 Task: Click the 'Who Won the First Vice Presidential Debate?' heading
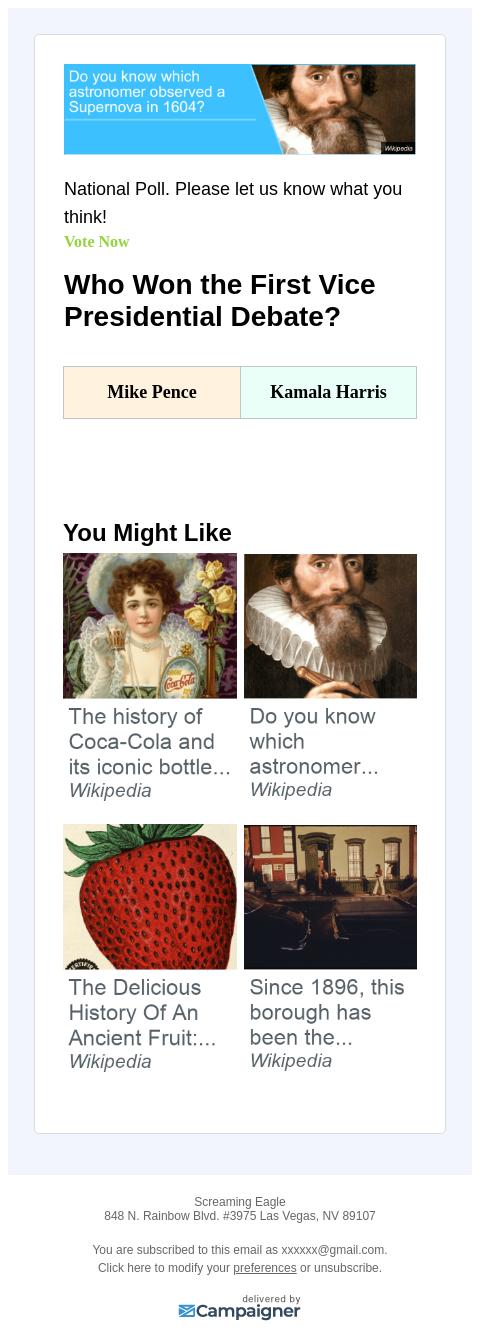(x=220, y=301)
